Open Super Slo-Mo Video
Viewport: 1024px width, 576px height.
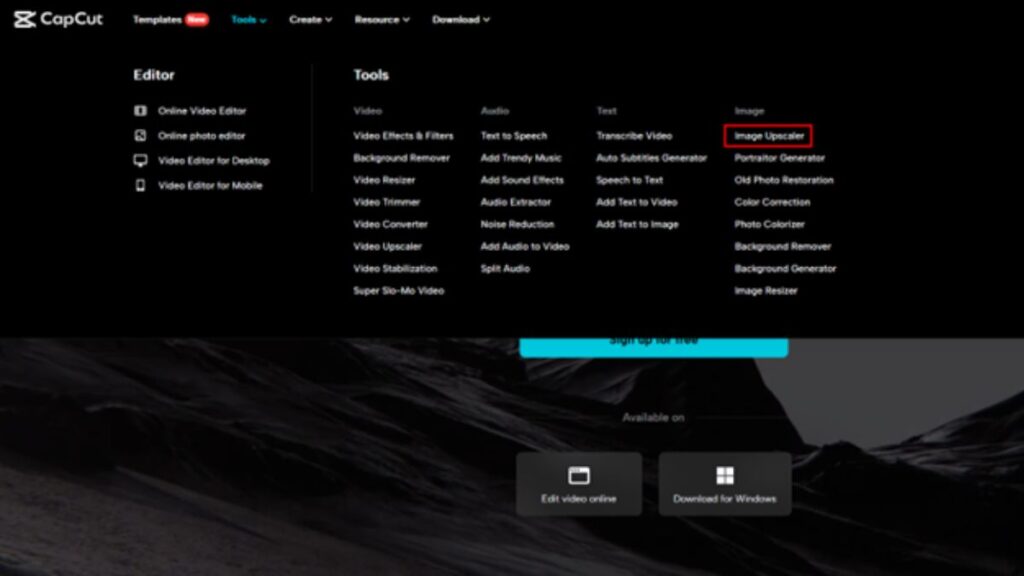coord(398,291)
